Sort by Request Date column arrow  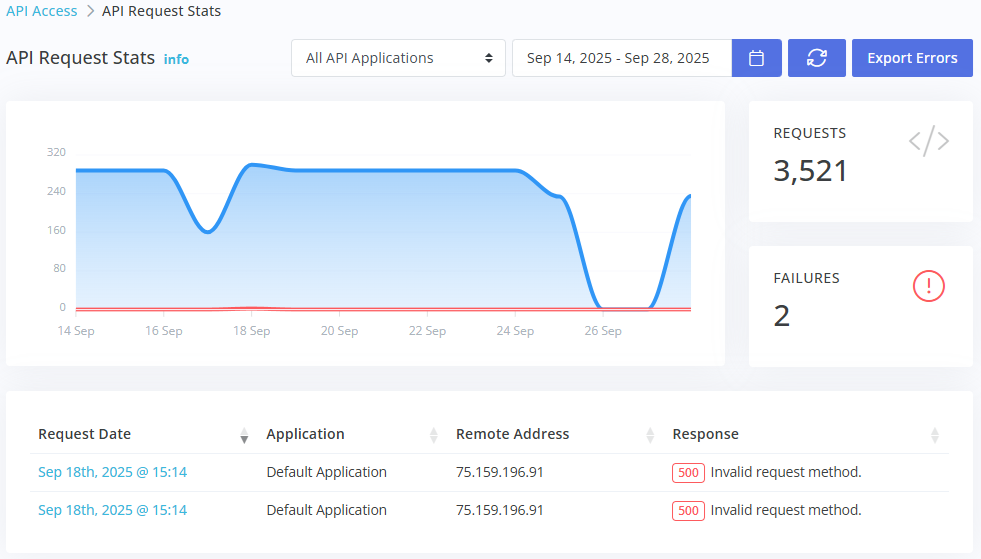click(x=244, y=435)
